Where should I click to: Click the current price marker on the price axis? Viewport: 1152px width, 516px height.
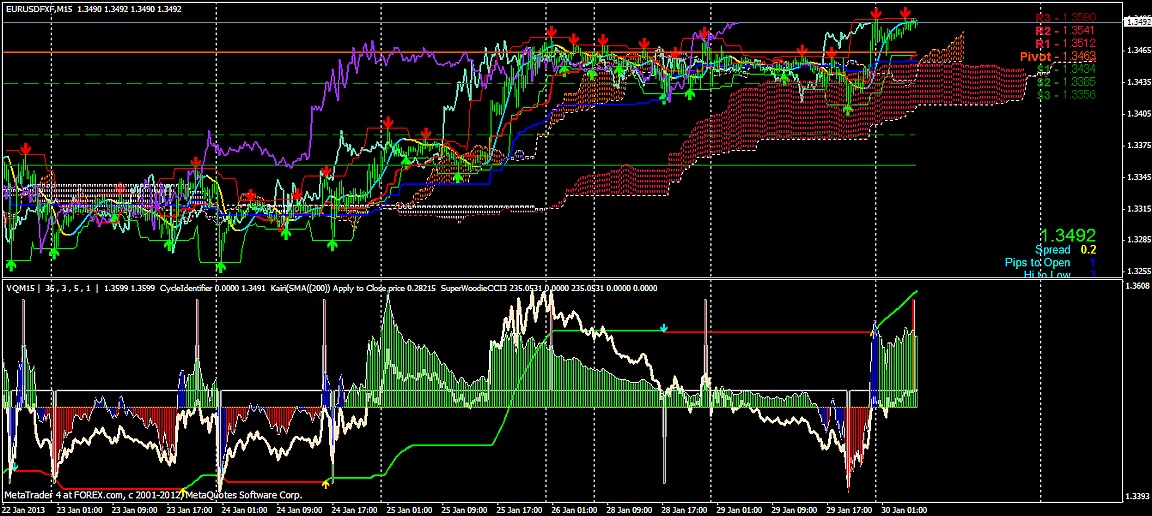[1137, 20]
